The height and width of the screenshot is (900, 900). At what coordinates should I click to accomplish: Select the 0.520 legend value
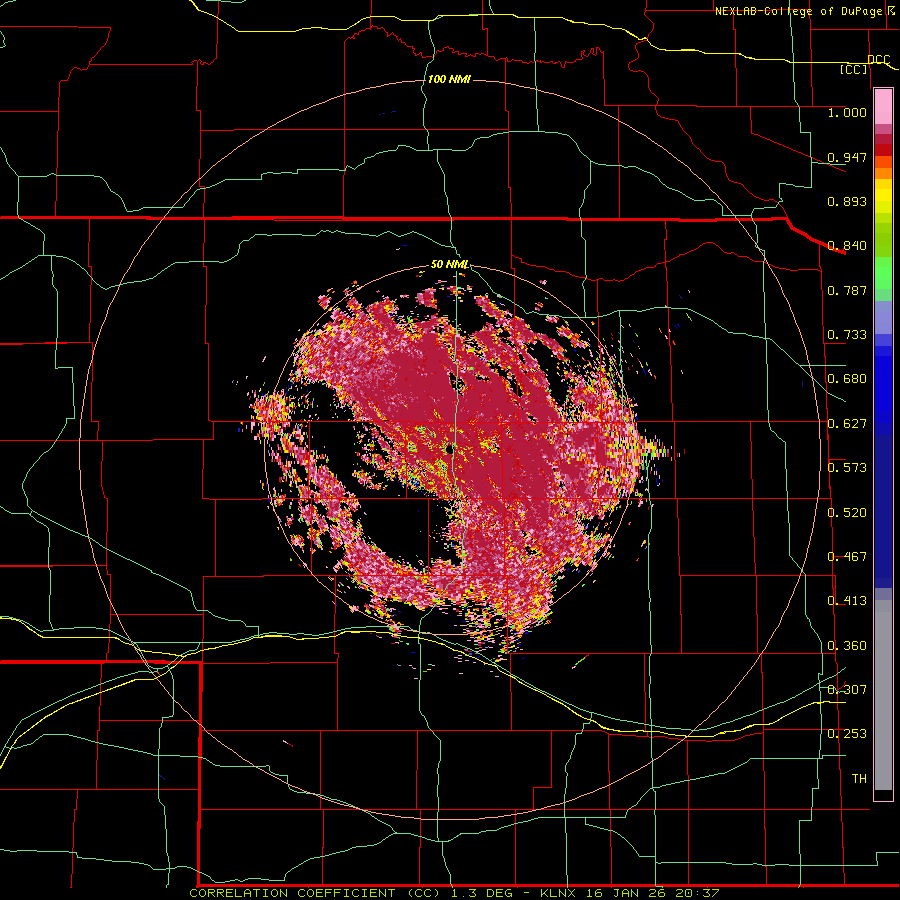click(x=847, y=513)
